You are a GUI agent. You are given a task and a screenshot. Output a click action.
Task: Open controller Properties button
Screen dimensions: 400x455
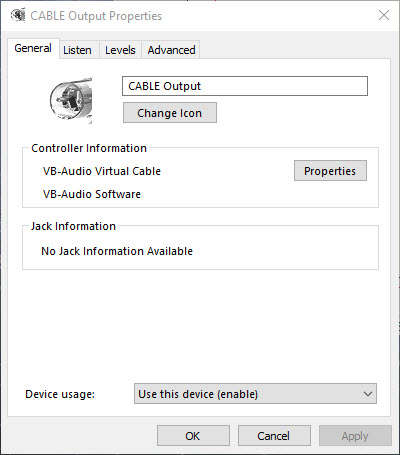330,171
